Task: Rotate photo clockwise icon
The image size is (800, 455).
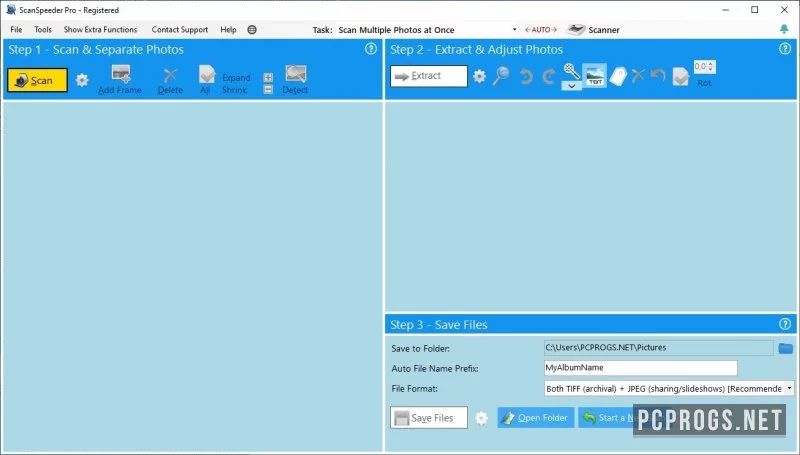Action: [x=548, y=77]
